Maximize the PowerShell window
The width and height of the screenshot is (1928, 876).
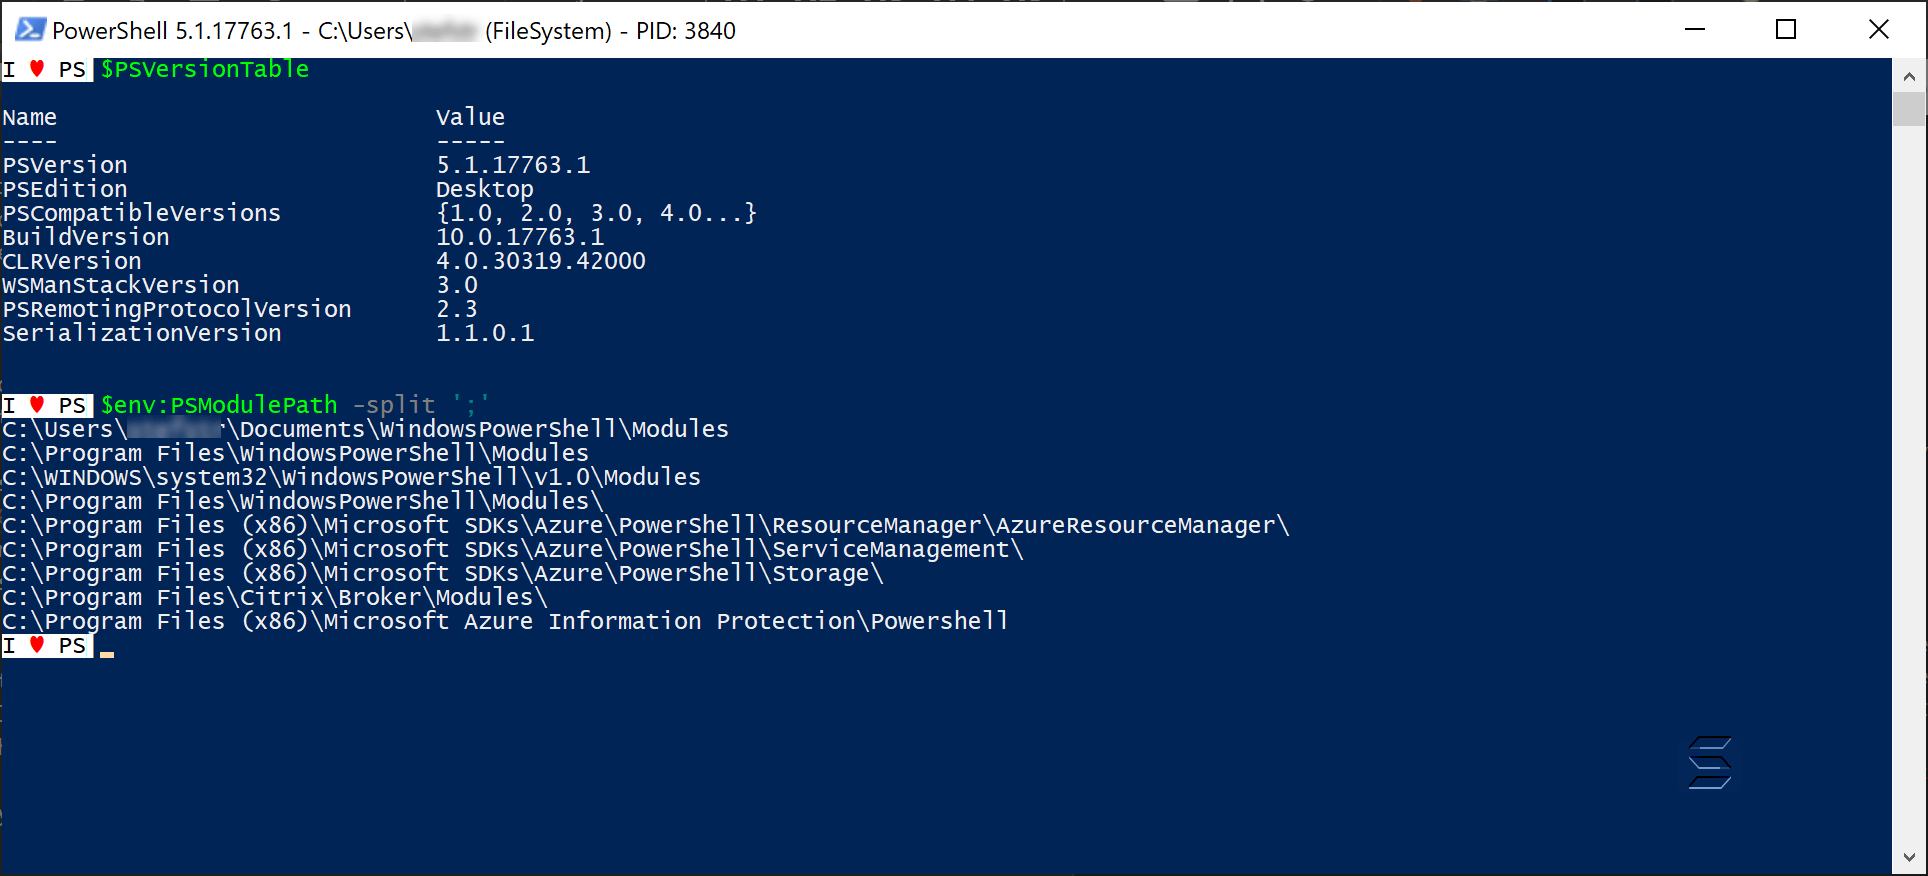[1786, 30]
